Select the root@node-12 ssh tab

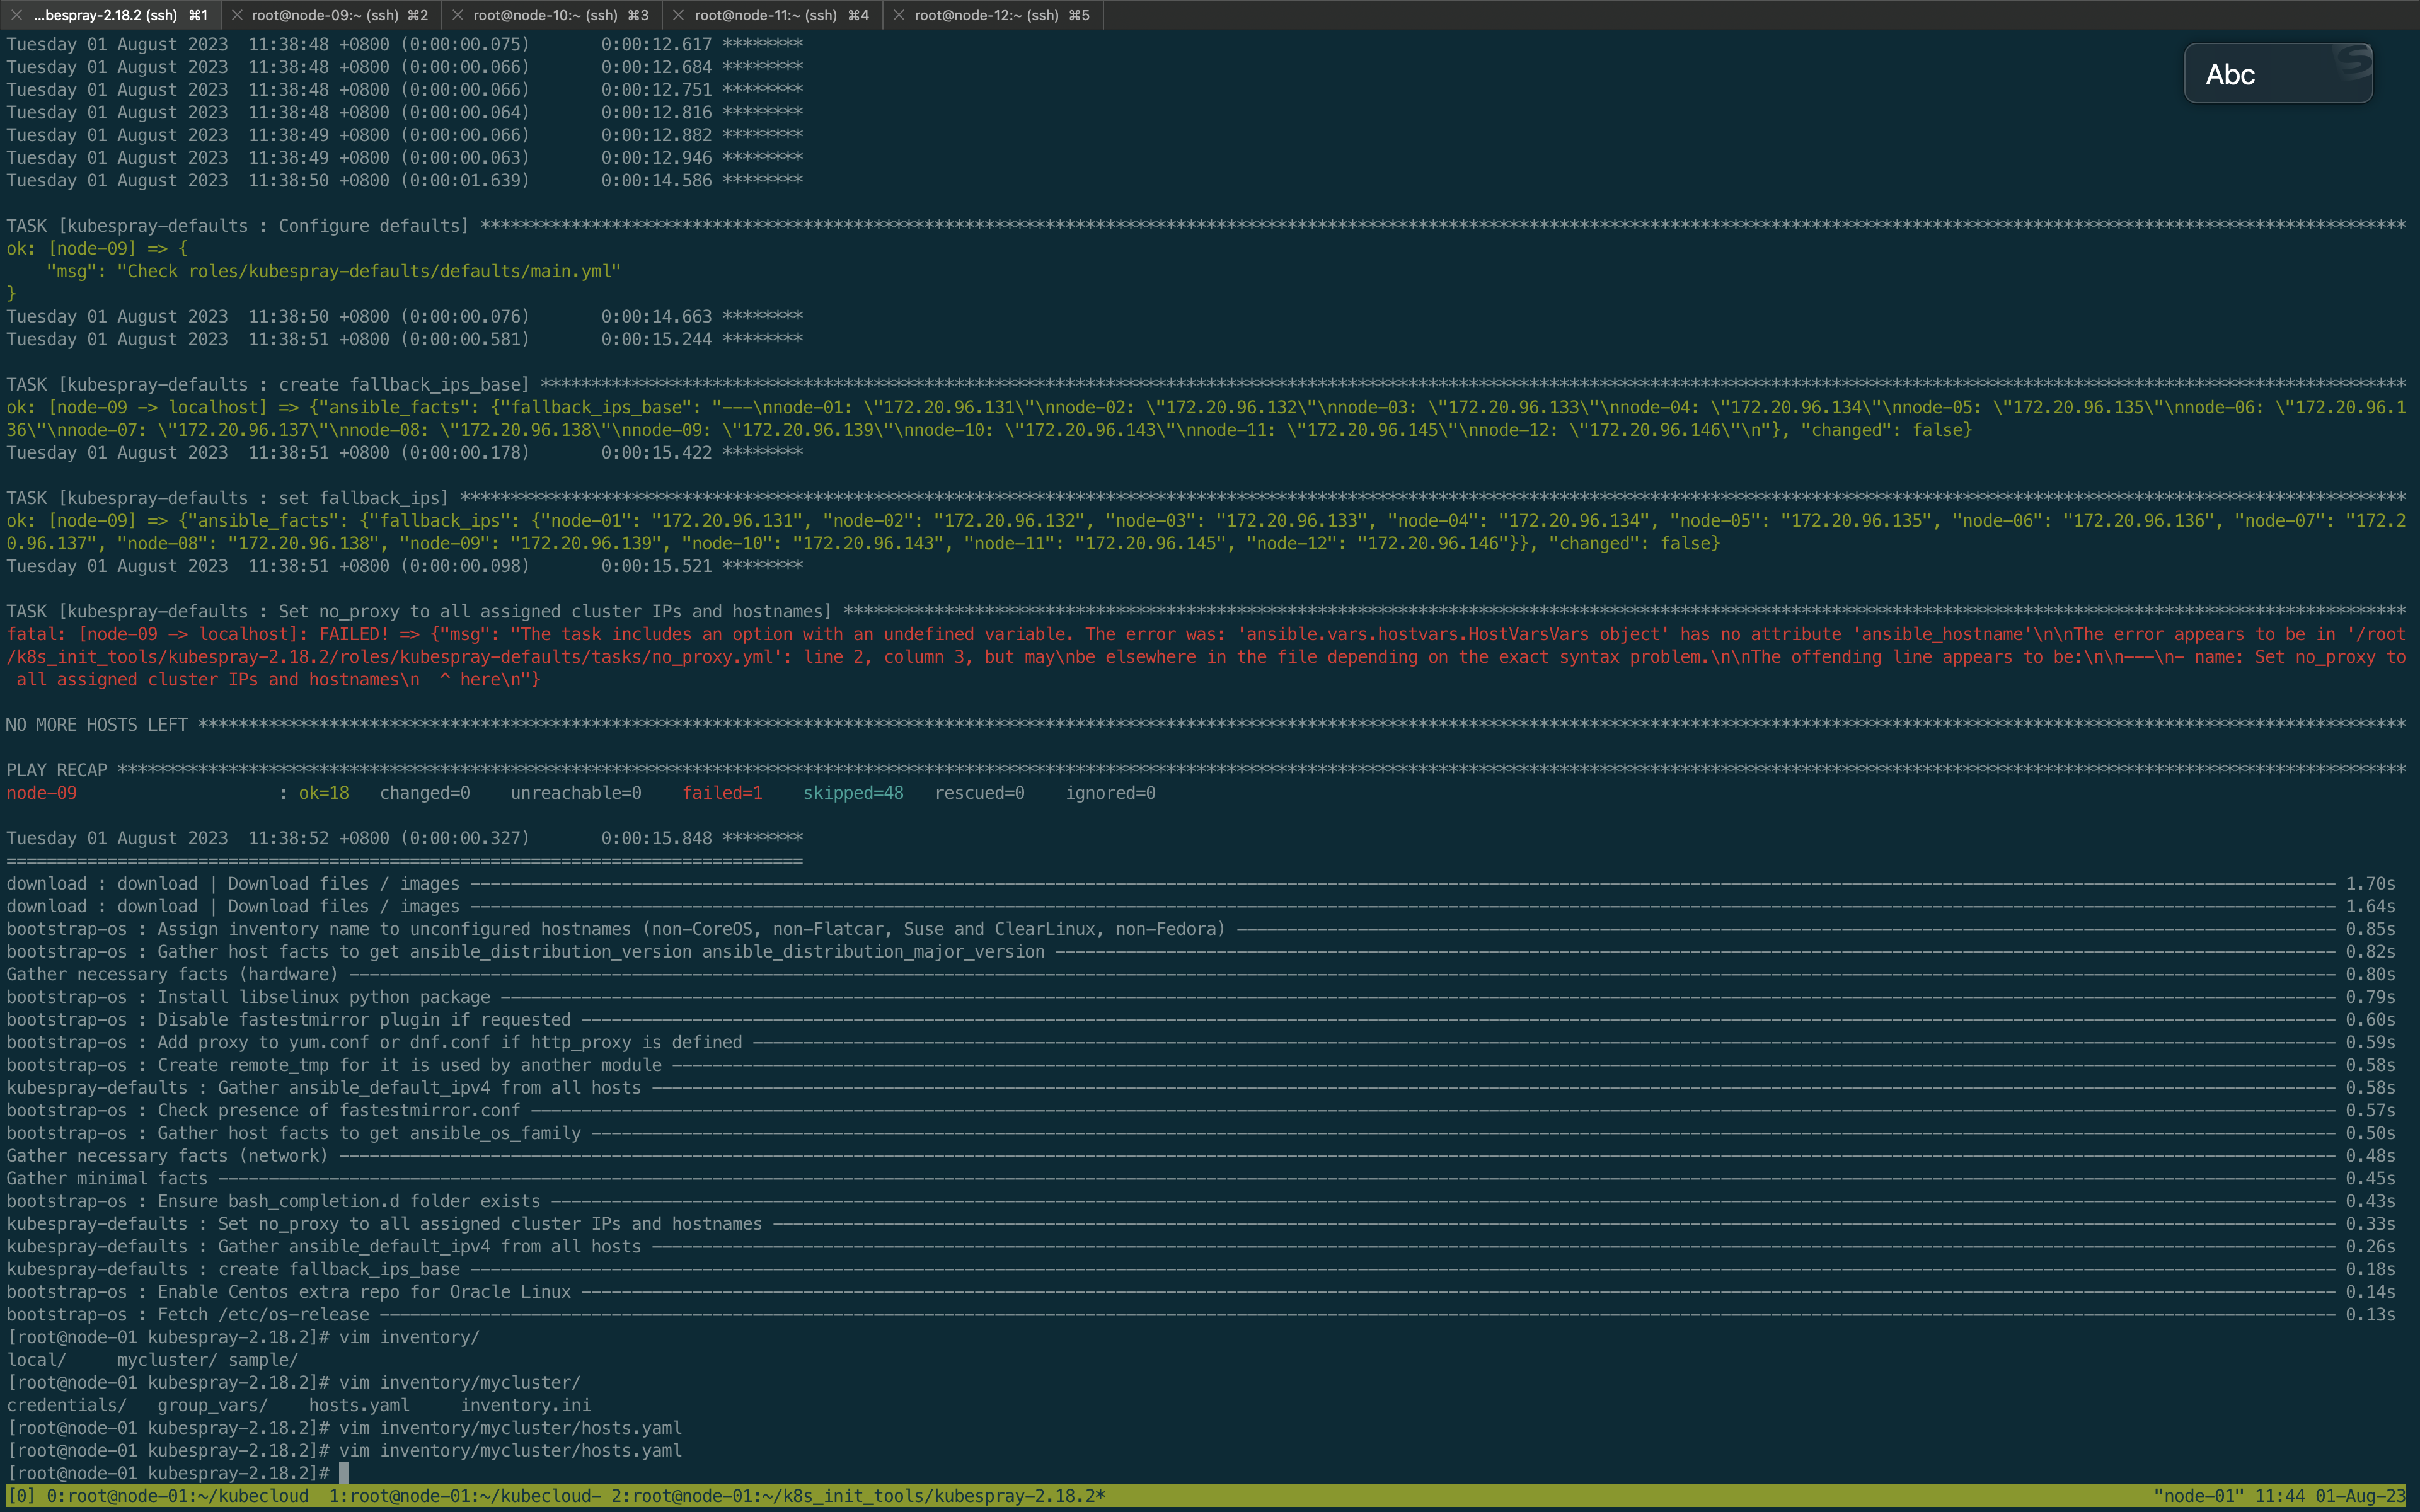[x=1001, y=15]
